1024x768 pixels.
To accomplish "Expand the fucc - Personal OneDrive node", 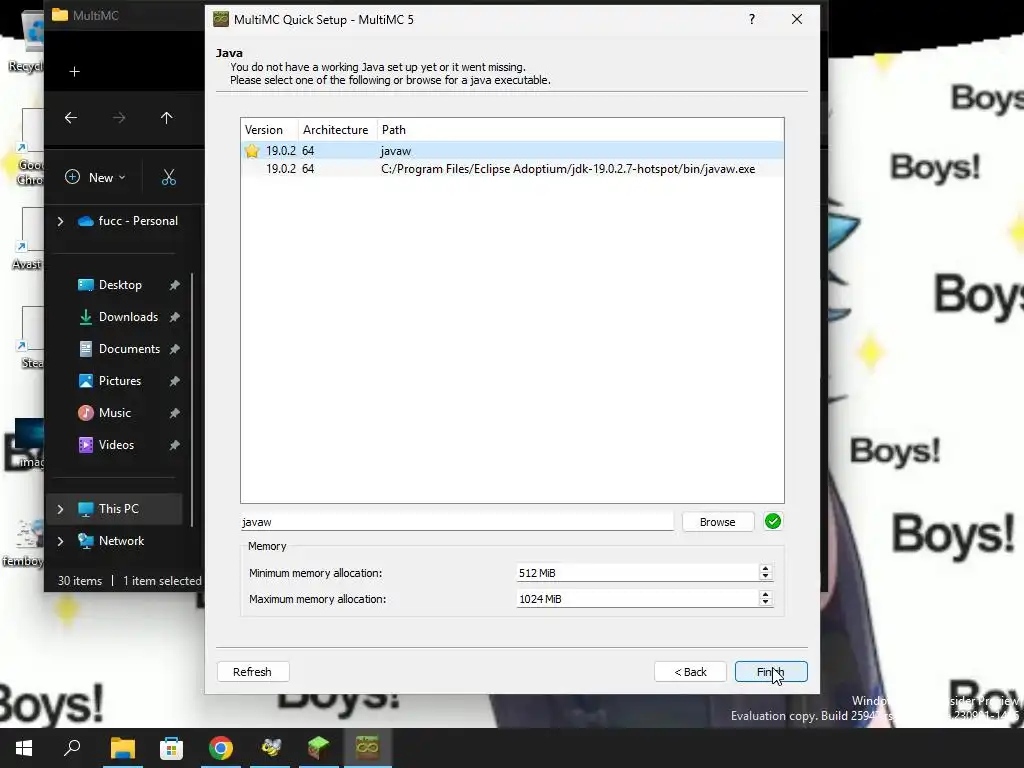I will coord(60,221).
